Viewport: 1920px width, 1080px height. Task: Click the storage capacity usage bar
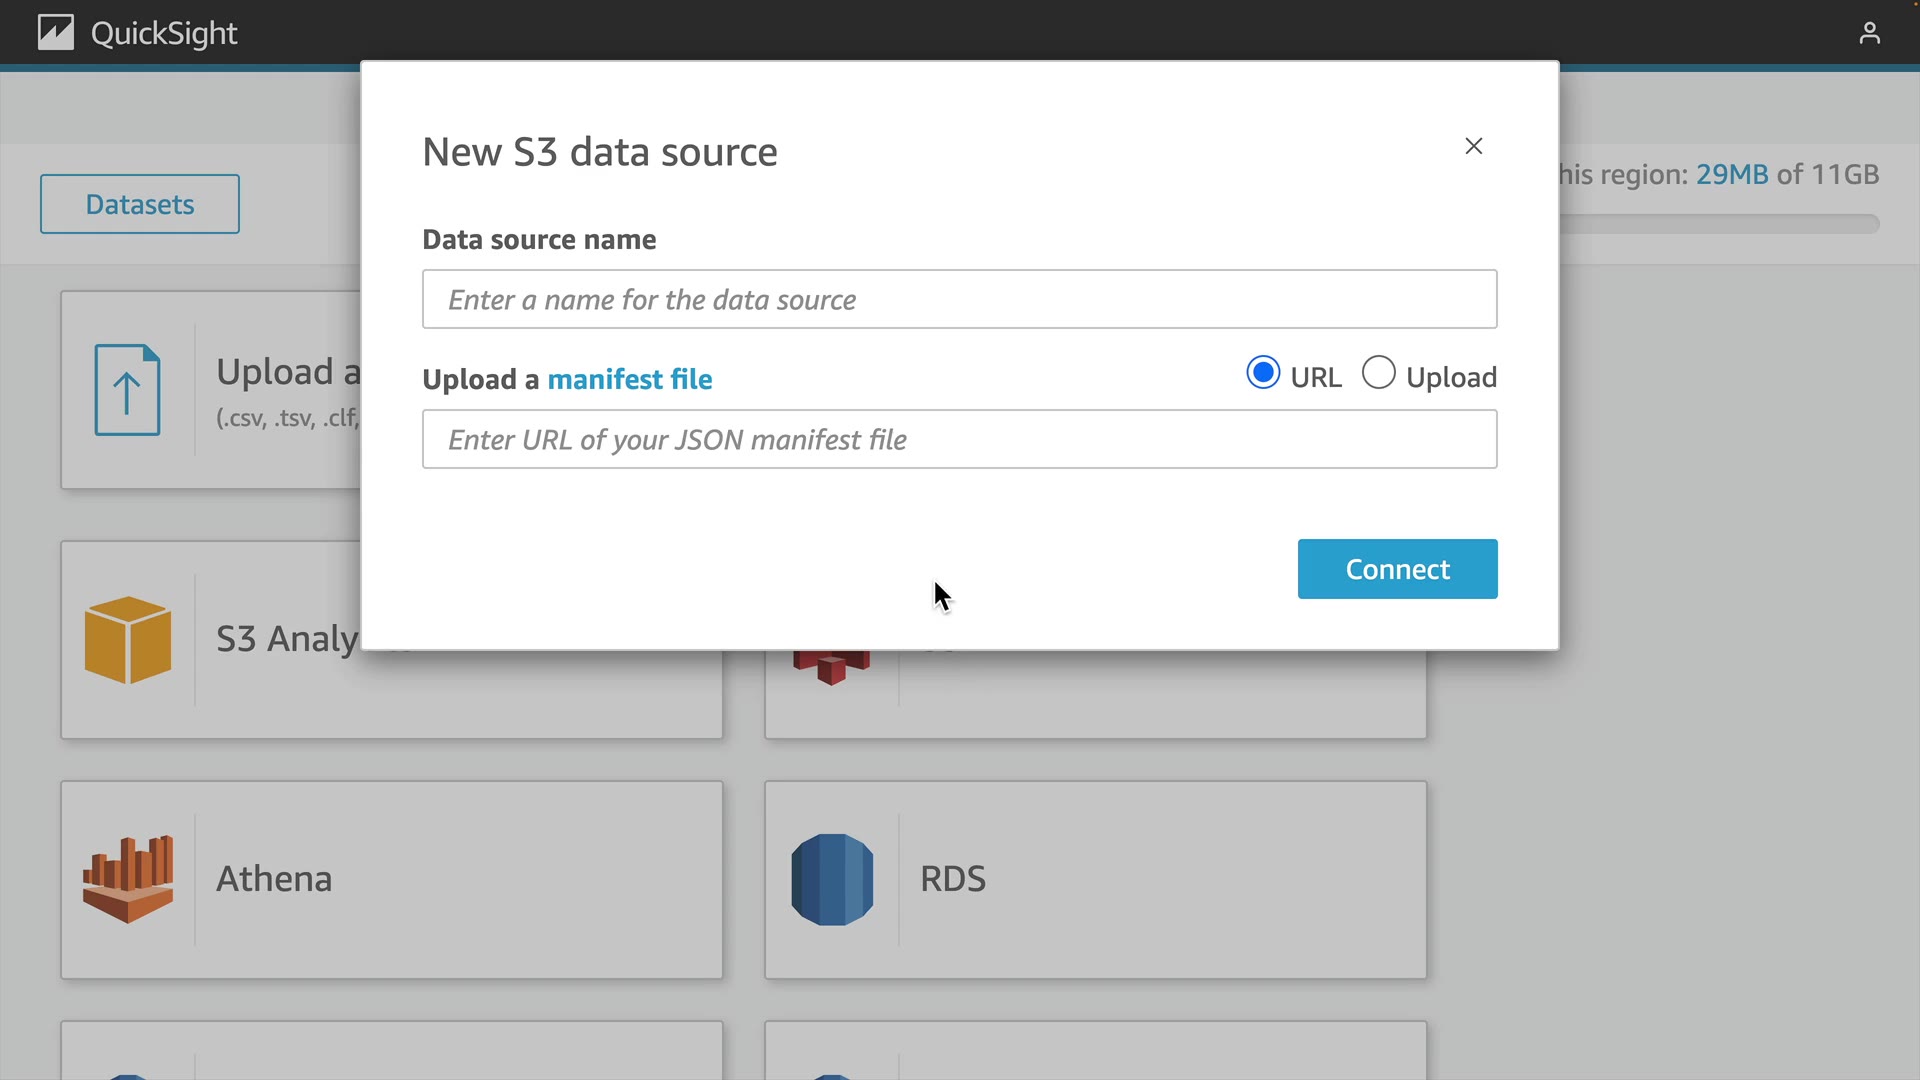pyautogui.click(x=1720, y=224)
